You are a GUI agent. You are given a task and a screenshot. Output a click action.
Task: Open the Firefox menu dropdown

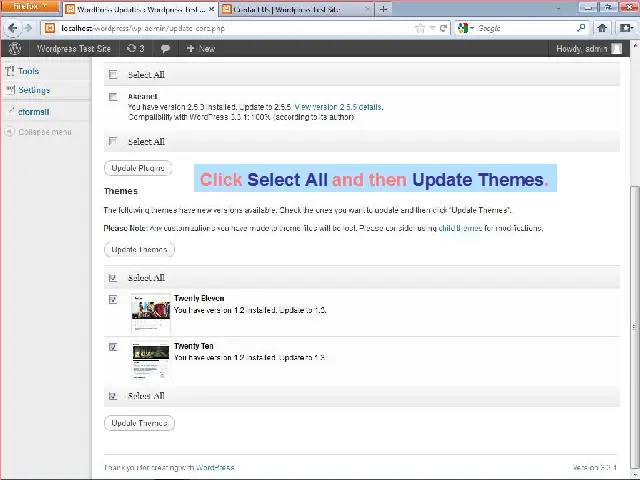point(30,7)
